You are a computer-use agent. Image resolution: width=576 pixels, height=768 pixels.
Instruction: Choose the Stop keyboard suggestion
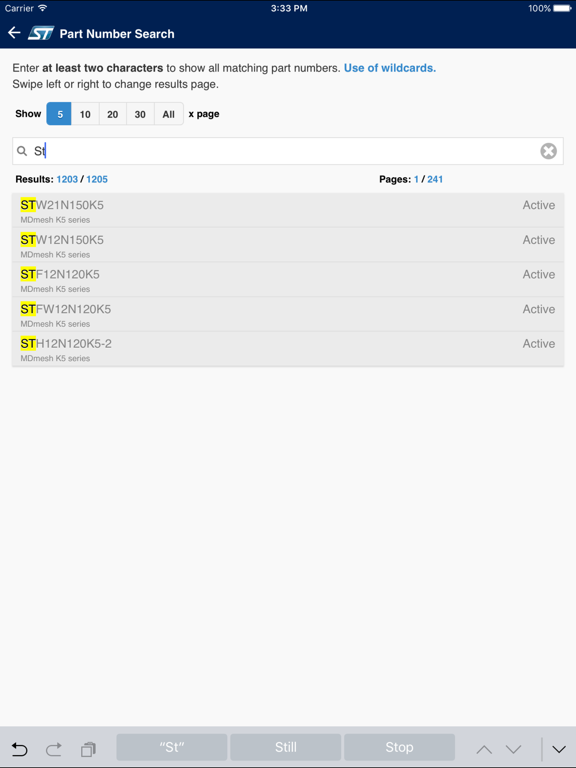click(399, 747)
